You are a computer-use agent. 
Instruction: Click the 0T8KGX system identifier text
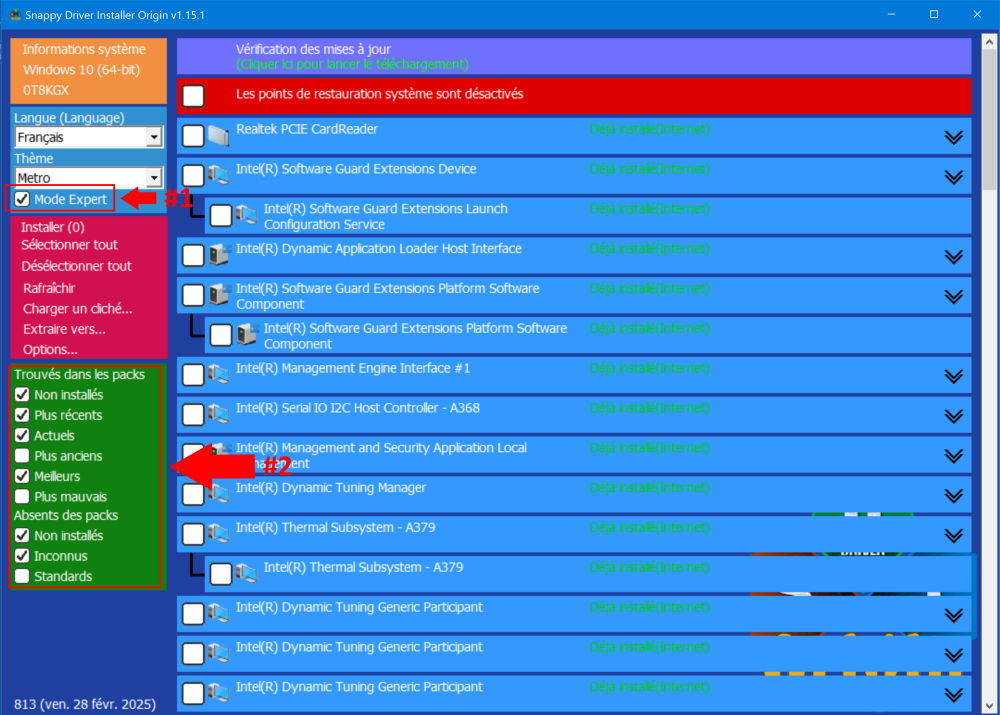click(x=46, y=90)
